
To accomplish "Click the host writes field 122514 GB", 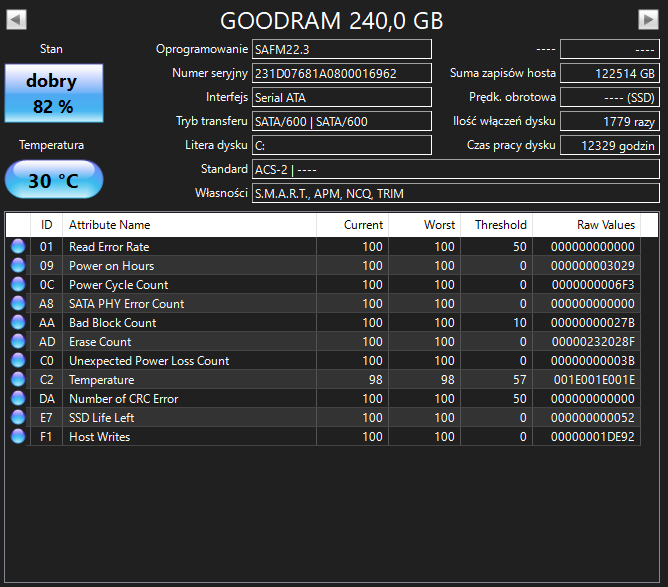I will 610,73.
